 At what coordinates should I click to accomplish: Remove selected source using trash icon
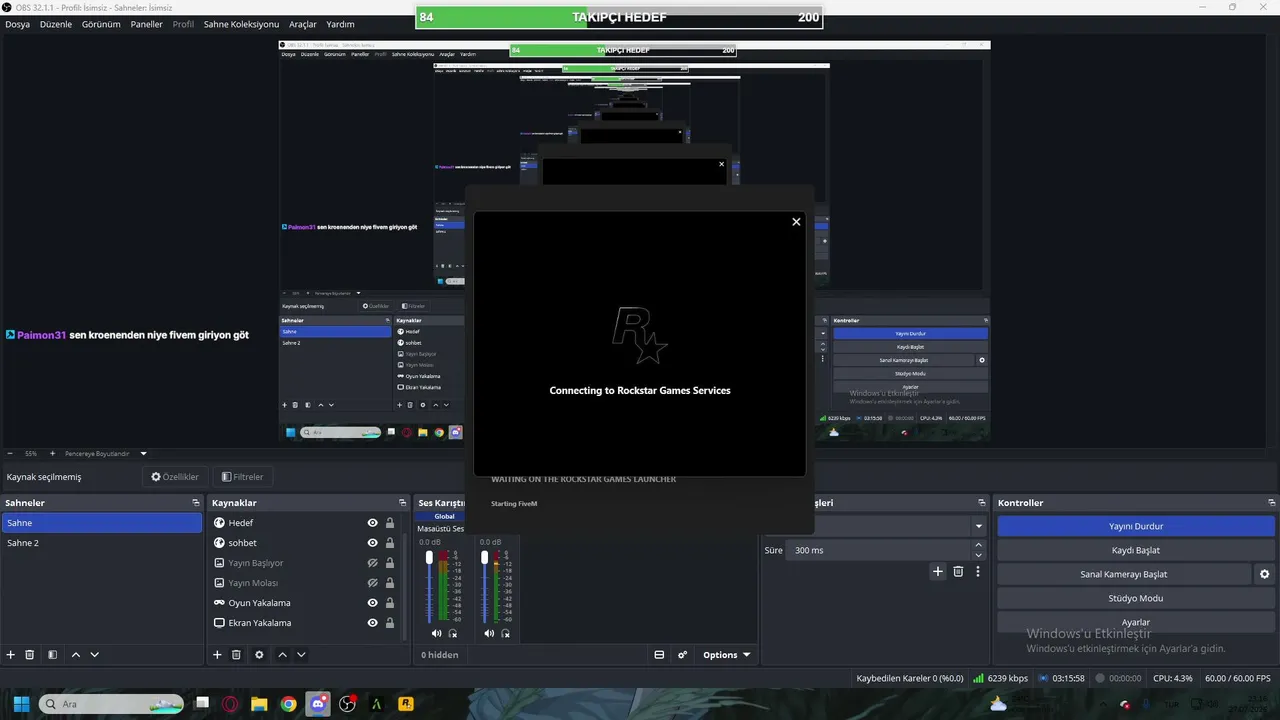pyautogui.click(x=236, y=655)
